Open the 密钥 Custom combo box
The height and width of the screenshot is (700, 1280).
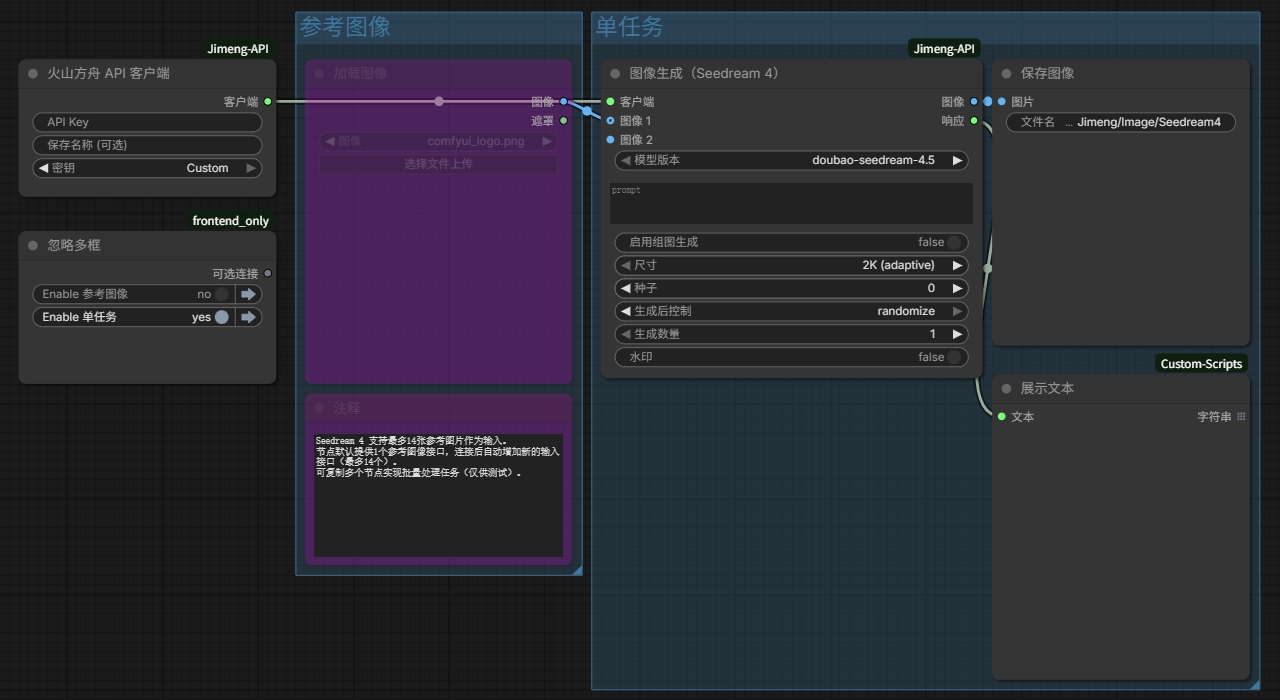pos(148,168)
